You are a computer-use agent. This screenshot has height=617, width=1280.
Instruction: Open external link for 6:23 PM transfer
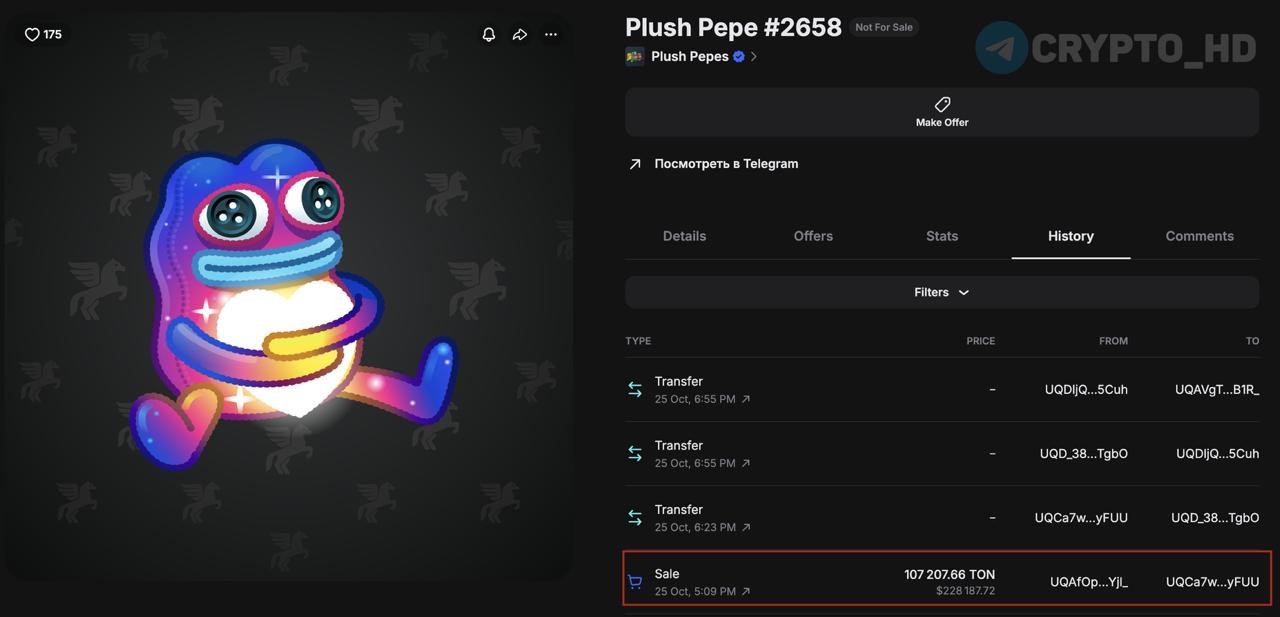(746, 528)
